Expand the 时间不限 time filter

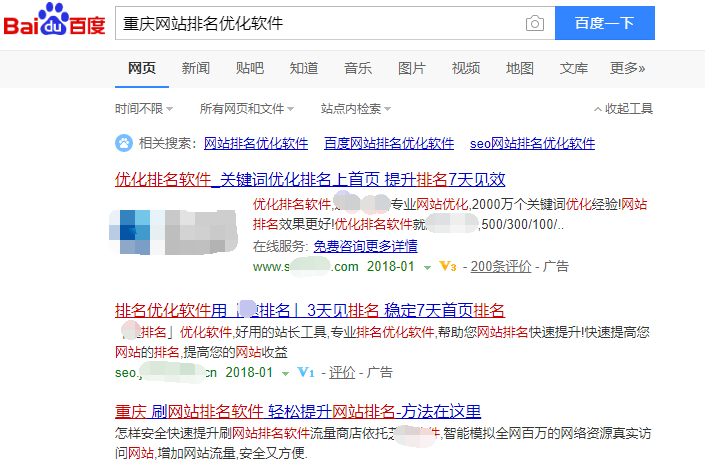[143, 108]
